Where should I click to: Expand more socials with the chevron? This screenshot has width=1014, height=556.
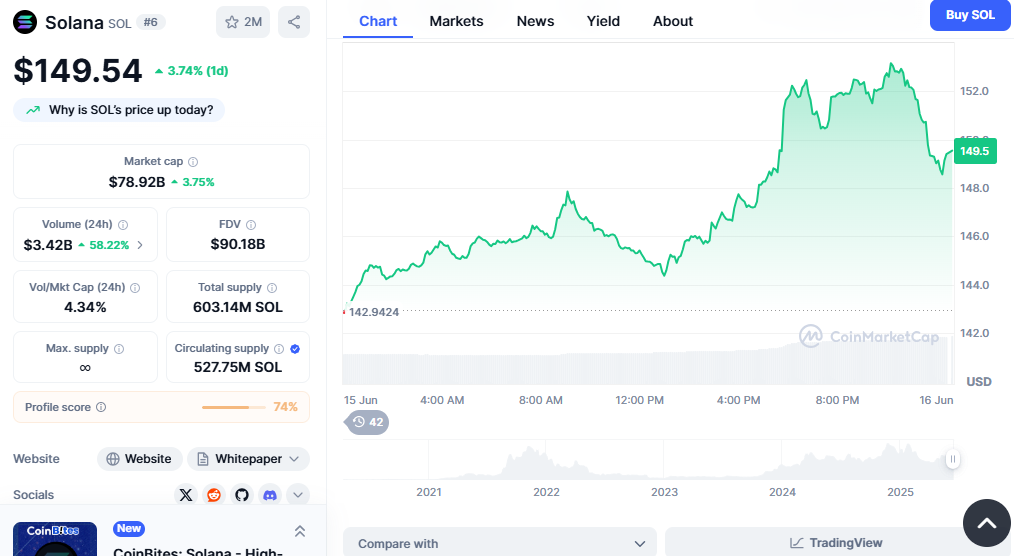point(297,494)
